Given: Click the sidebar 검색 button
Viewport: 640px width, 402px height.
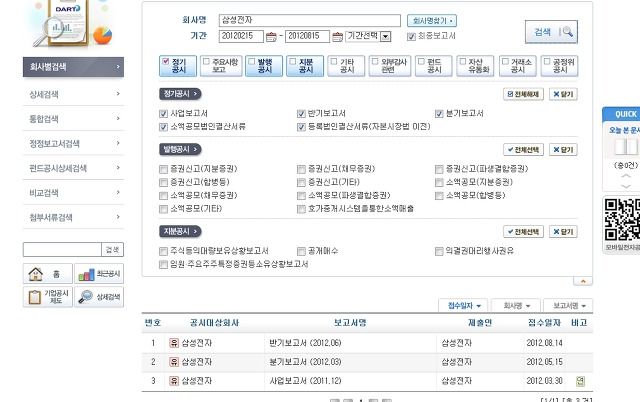Looking at the screenshot, I should pyautogui.click(x=112, y=249).
